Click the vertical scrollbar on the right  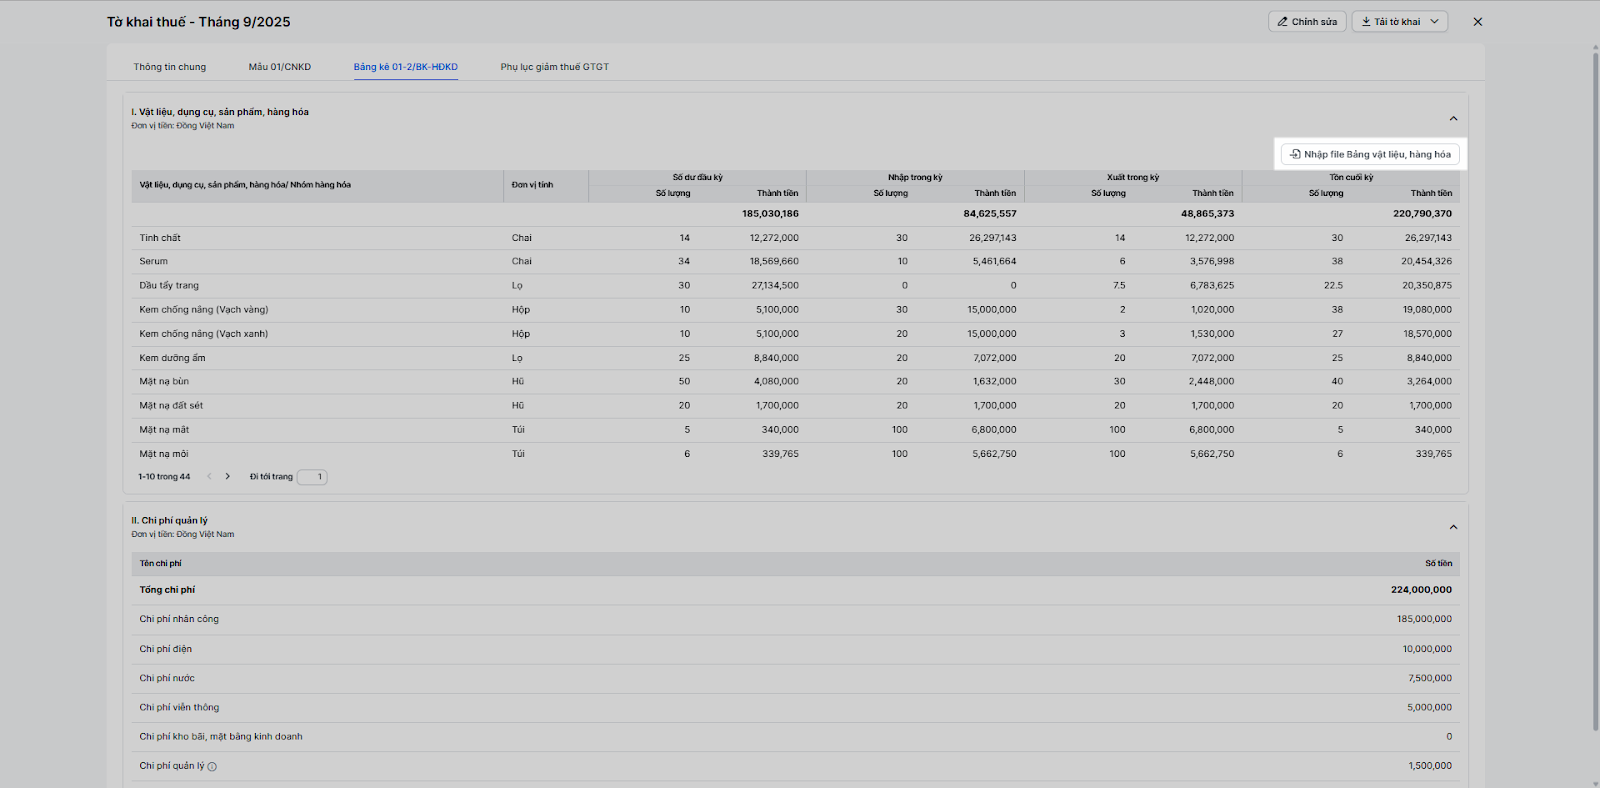tap(1595, 300)
